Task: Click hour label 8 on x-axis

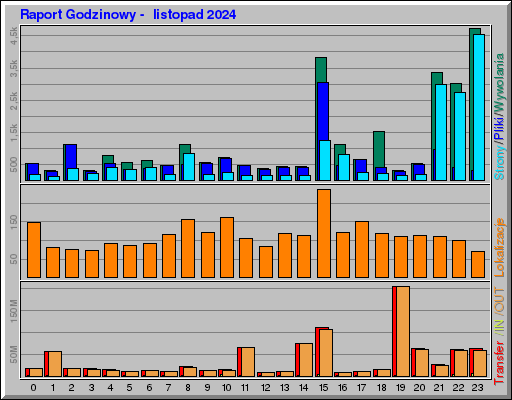Action: (x=188, y=388)
